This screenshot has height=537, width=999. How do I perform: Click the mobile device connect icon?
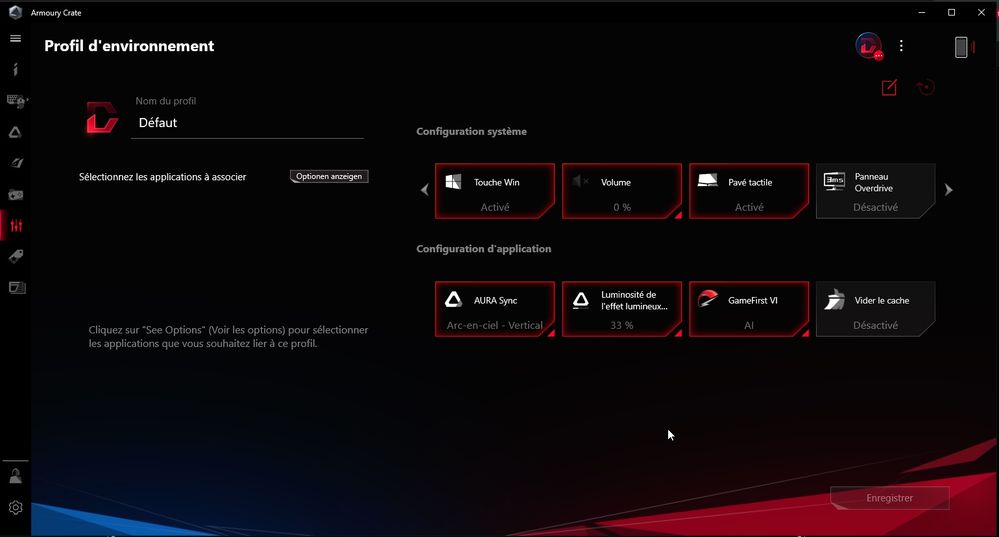click(964, 47)
